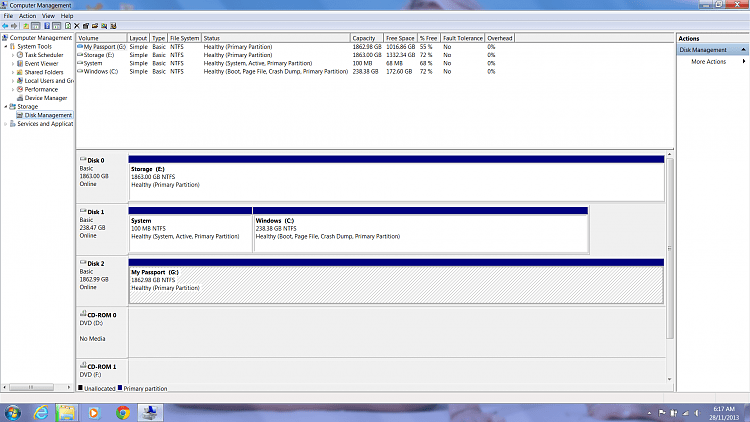The image size is (750, 422).
Task: Launch Google Chrome from taskbar
Action: point(122,412)
